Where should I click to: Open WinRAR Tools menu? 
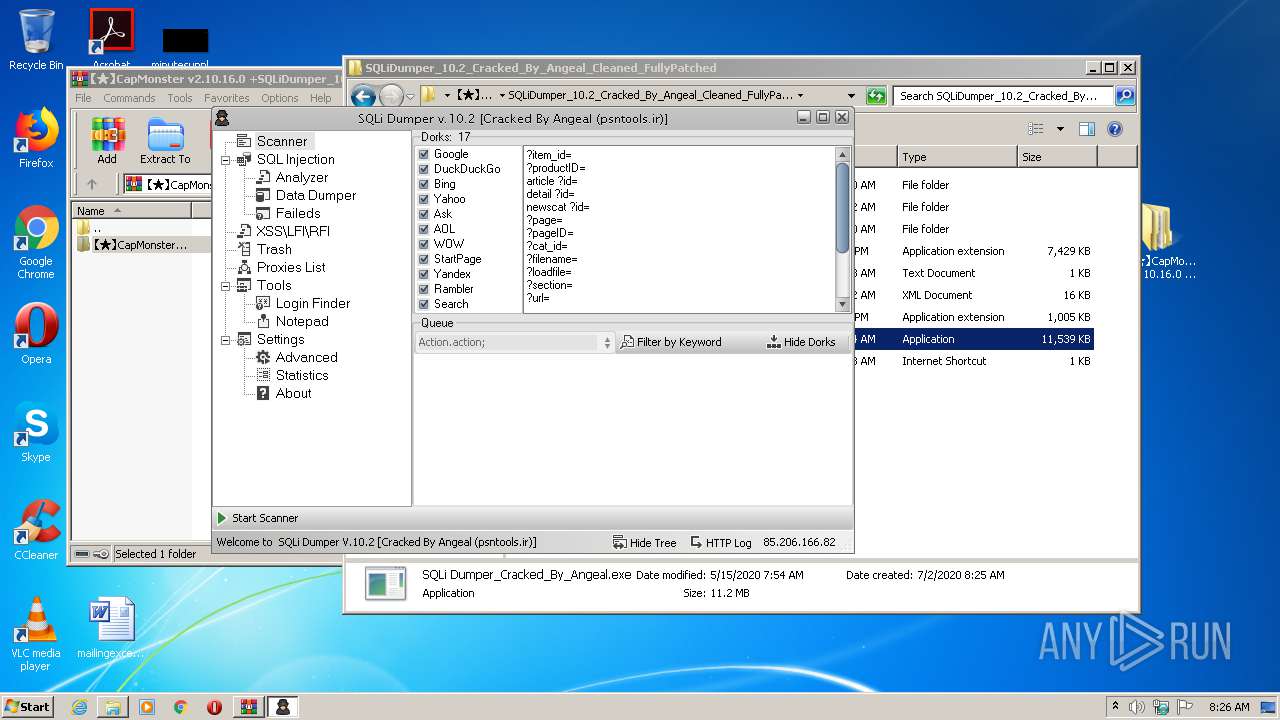[x=180, y=98]
